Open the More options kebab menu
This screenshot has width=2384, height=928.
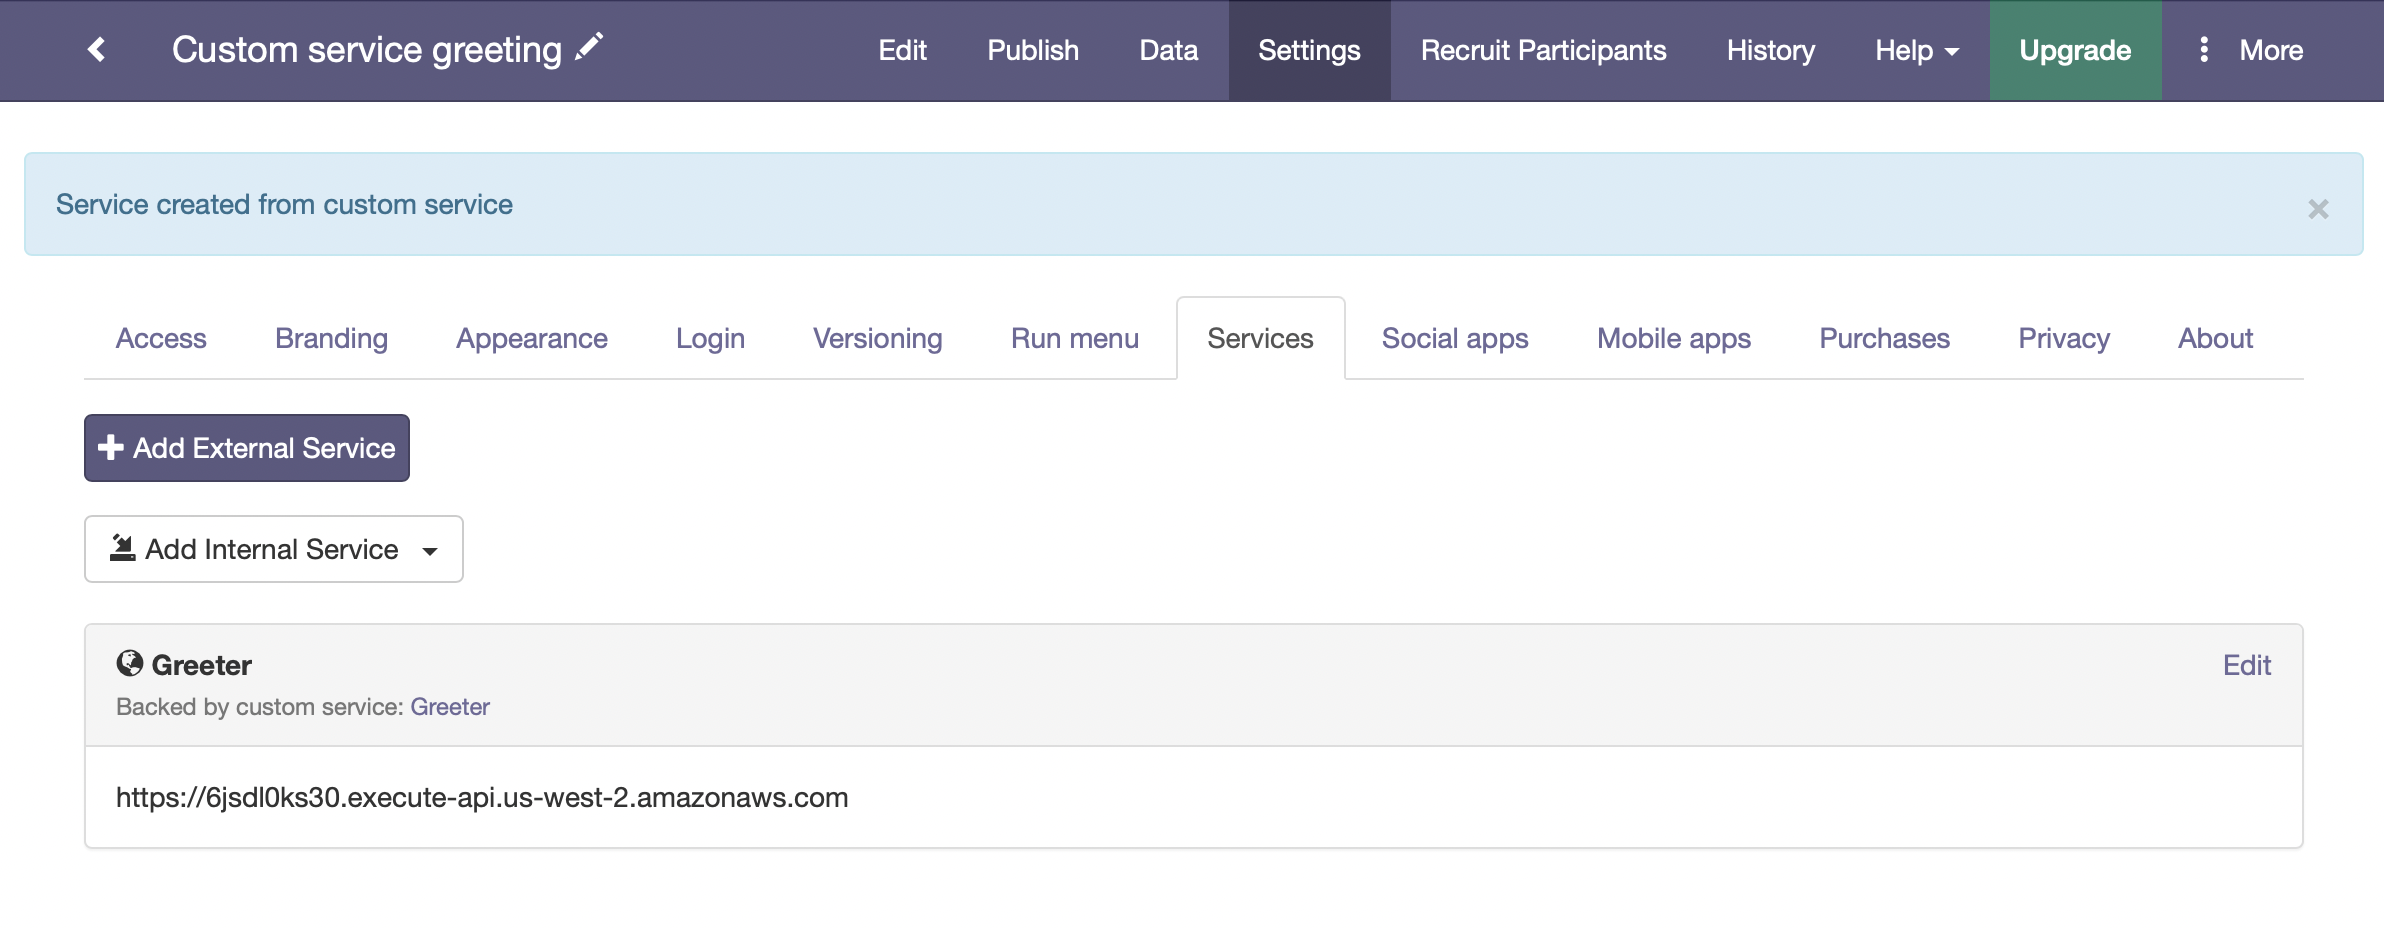tap(2203, 49)
